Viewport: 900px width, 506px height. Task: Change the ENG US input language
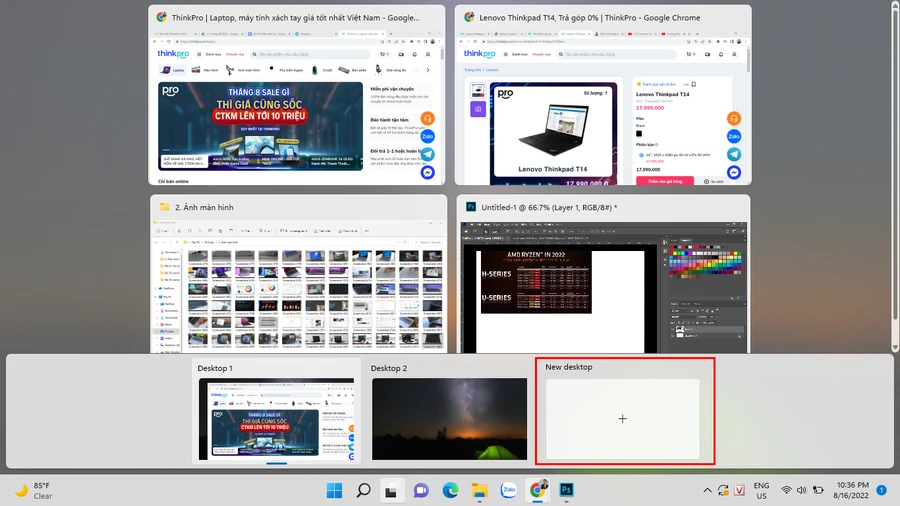click(x=761, y=491)
